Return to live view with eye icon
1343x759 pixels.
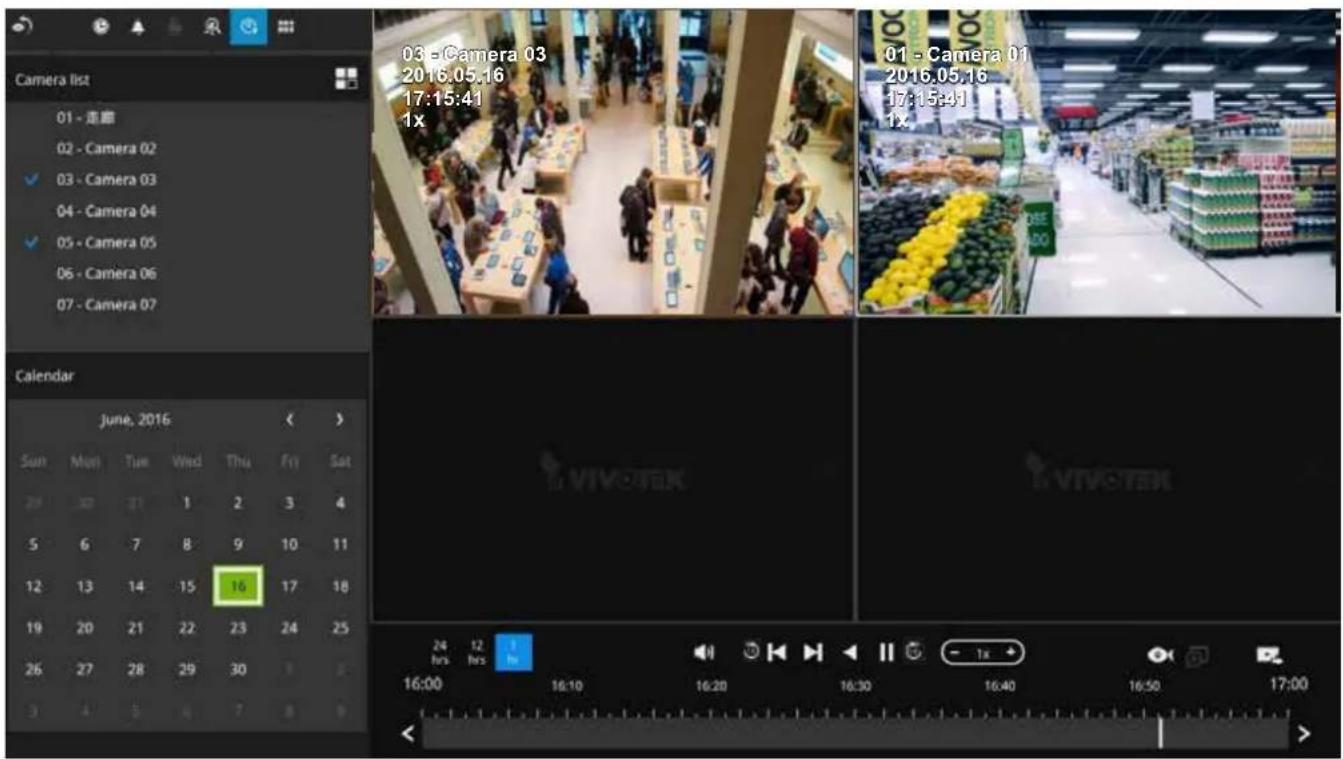click(x=23, y=28)
